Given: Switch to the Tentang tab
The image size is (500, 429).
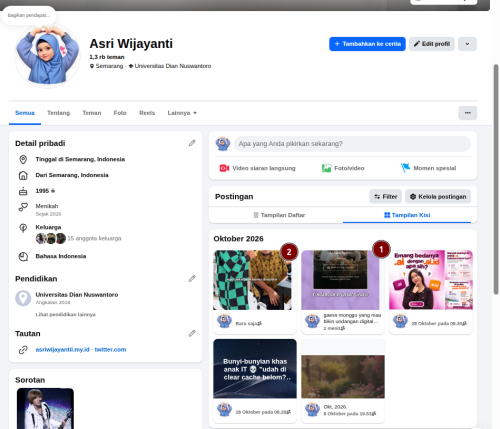Looking at the screenshot, I should [59, 113].
